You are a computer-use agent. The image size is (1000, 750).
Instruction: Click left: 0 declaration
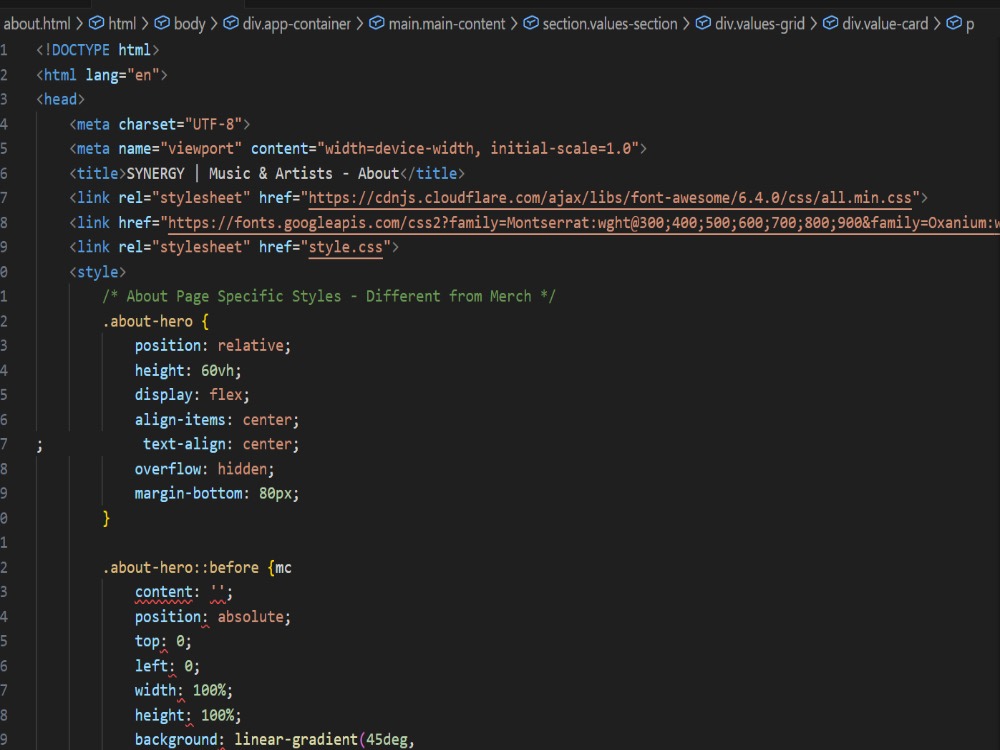[x=167, y=666]
